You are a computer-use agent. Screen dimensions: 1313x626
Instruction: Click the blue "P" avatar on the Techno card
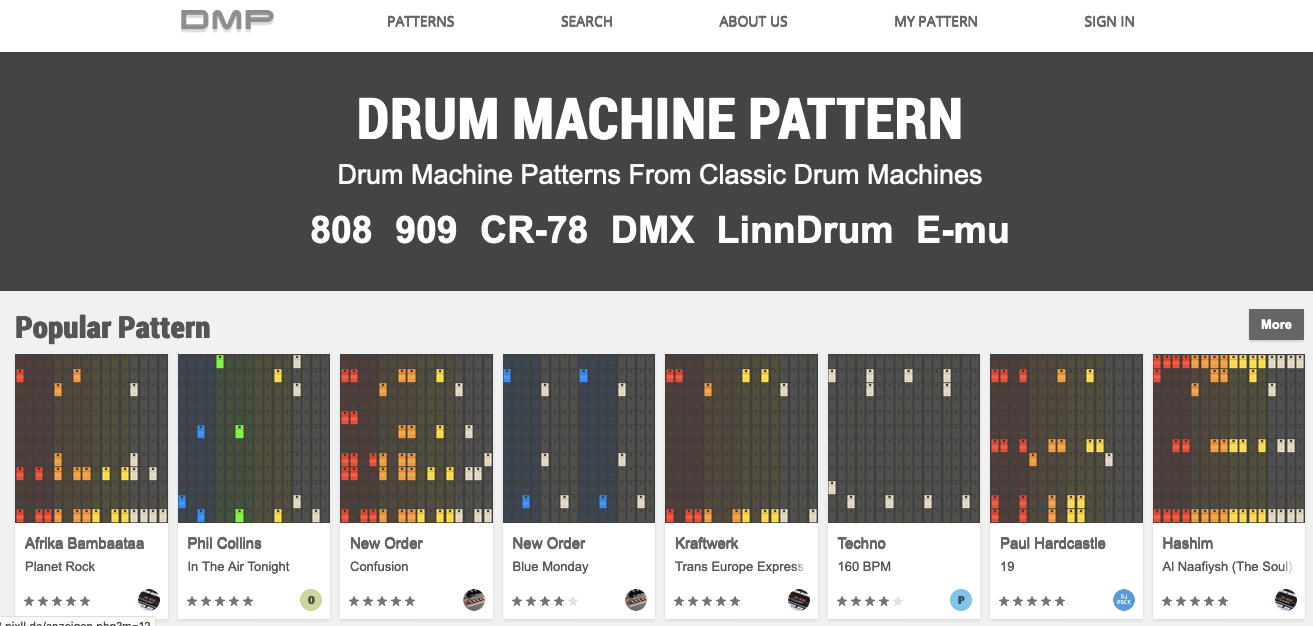[960, 600]
